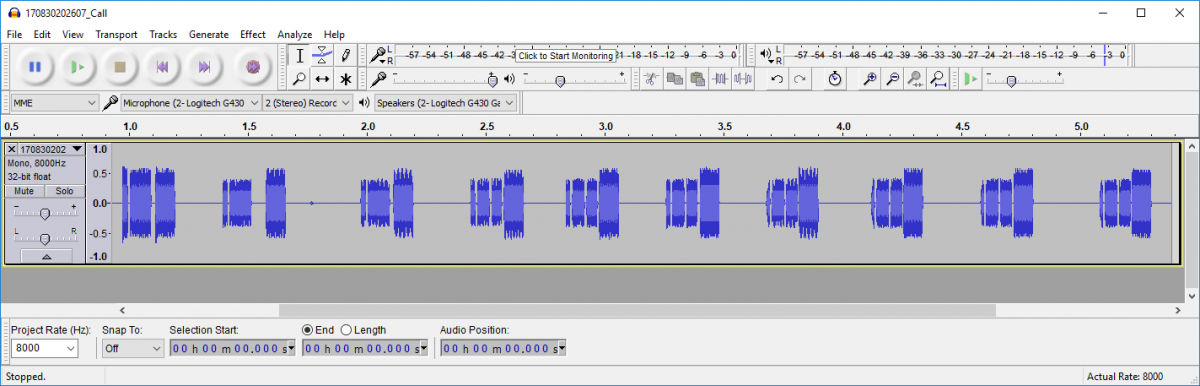Image resolution: width=1200 pixels, height=386 pixels.
Task: Click the Zoom In magnifier icon
Action: [870, 79]
